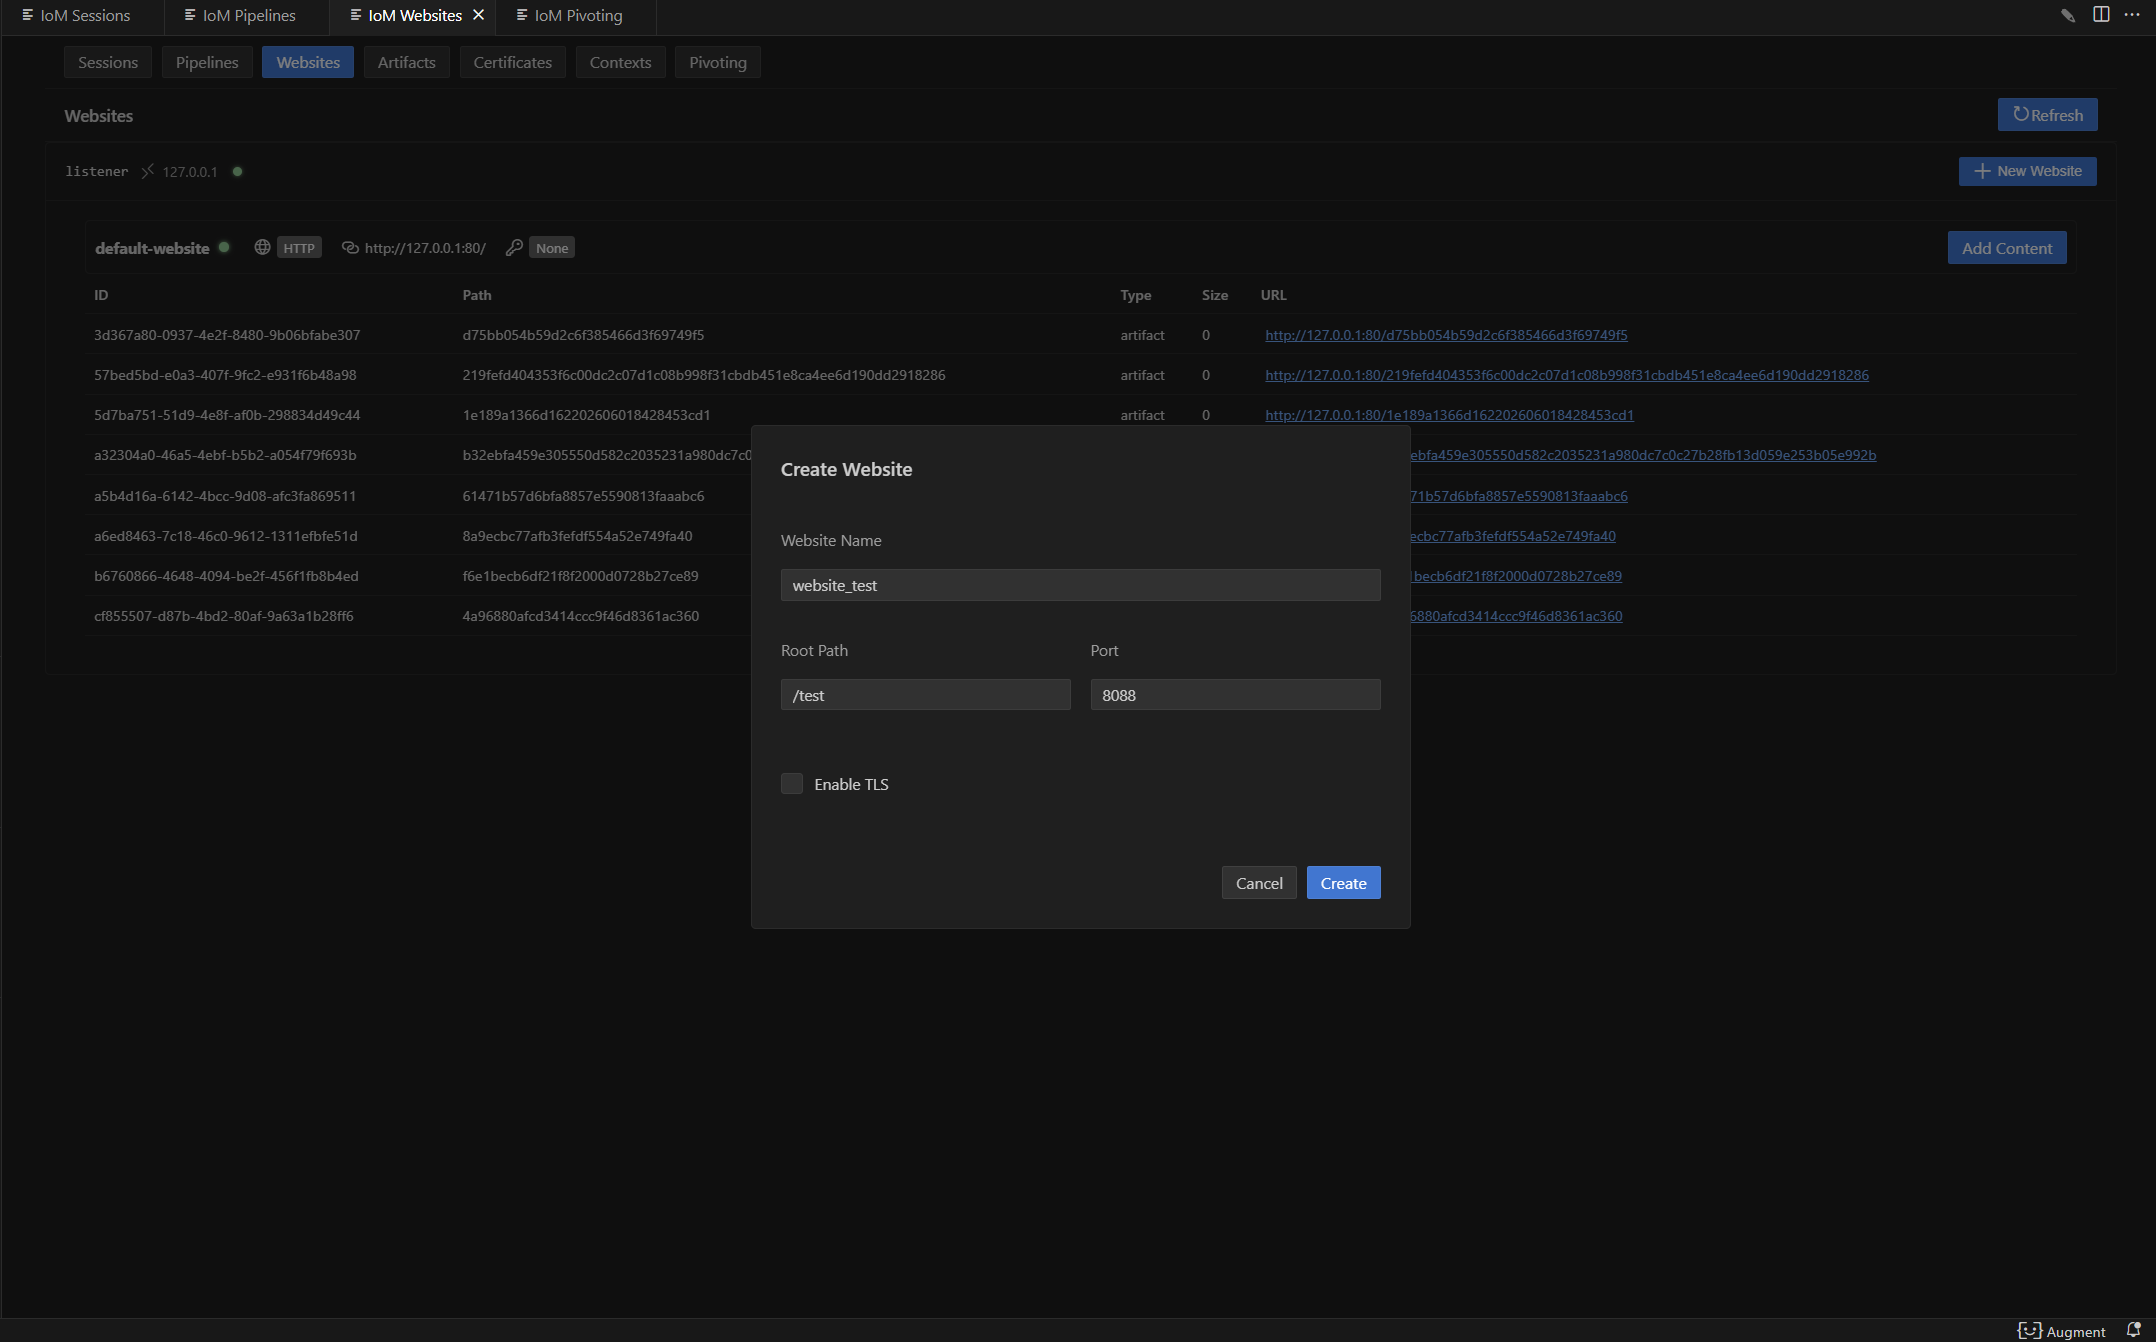This screenshot has height=1342, width=2156.
Task: Open URL ending 9f46d8361ac360
Action: [x=1516, y=616]
